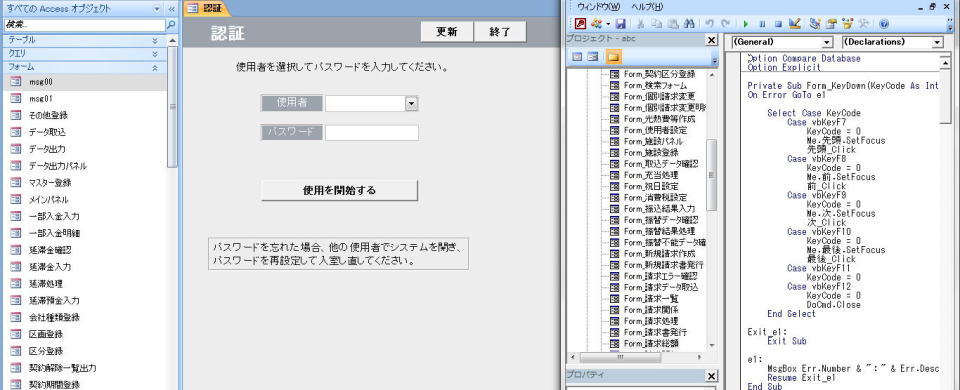The image size is (960, 390).
Task: Click the パスワード input field
Action: click(x=372, y=133)
